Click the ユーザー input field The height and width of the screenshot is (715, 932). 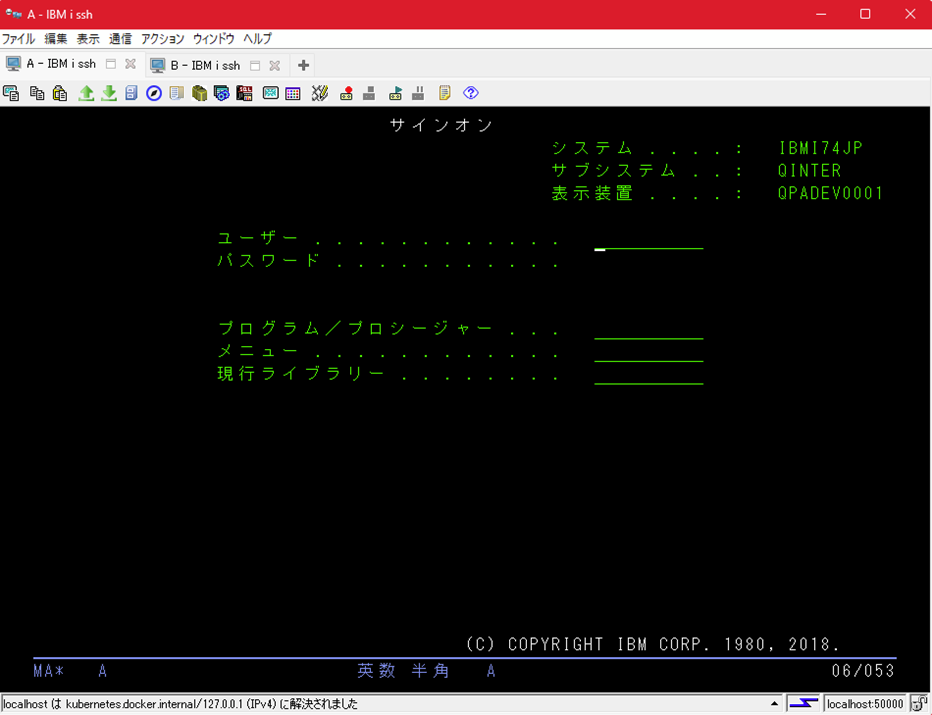coord(648,241)
